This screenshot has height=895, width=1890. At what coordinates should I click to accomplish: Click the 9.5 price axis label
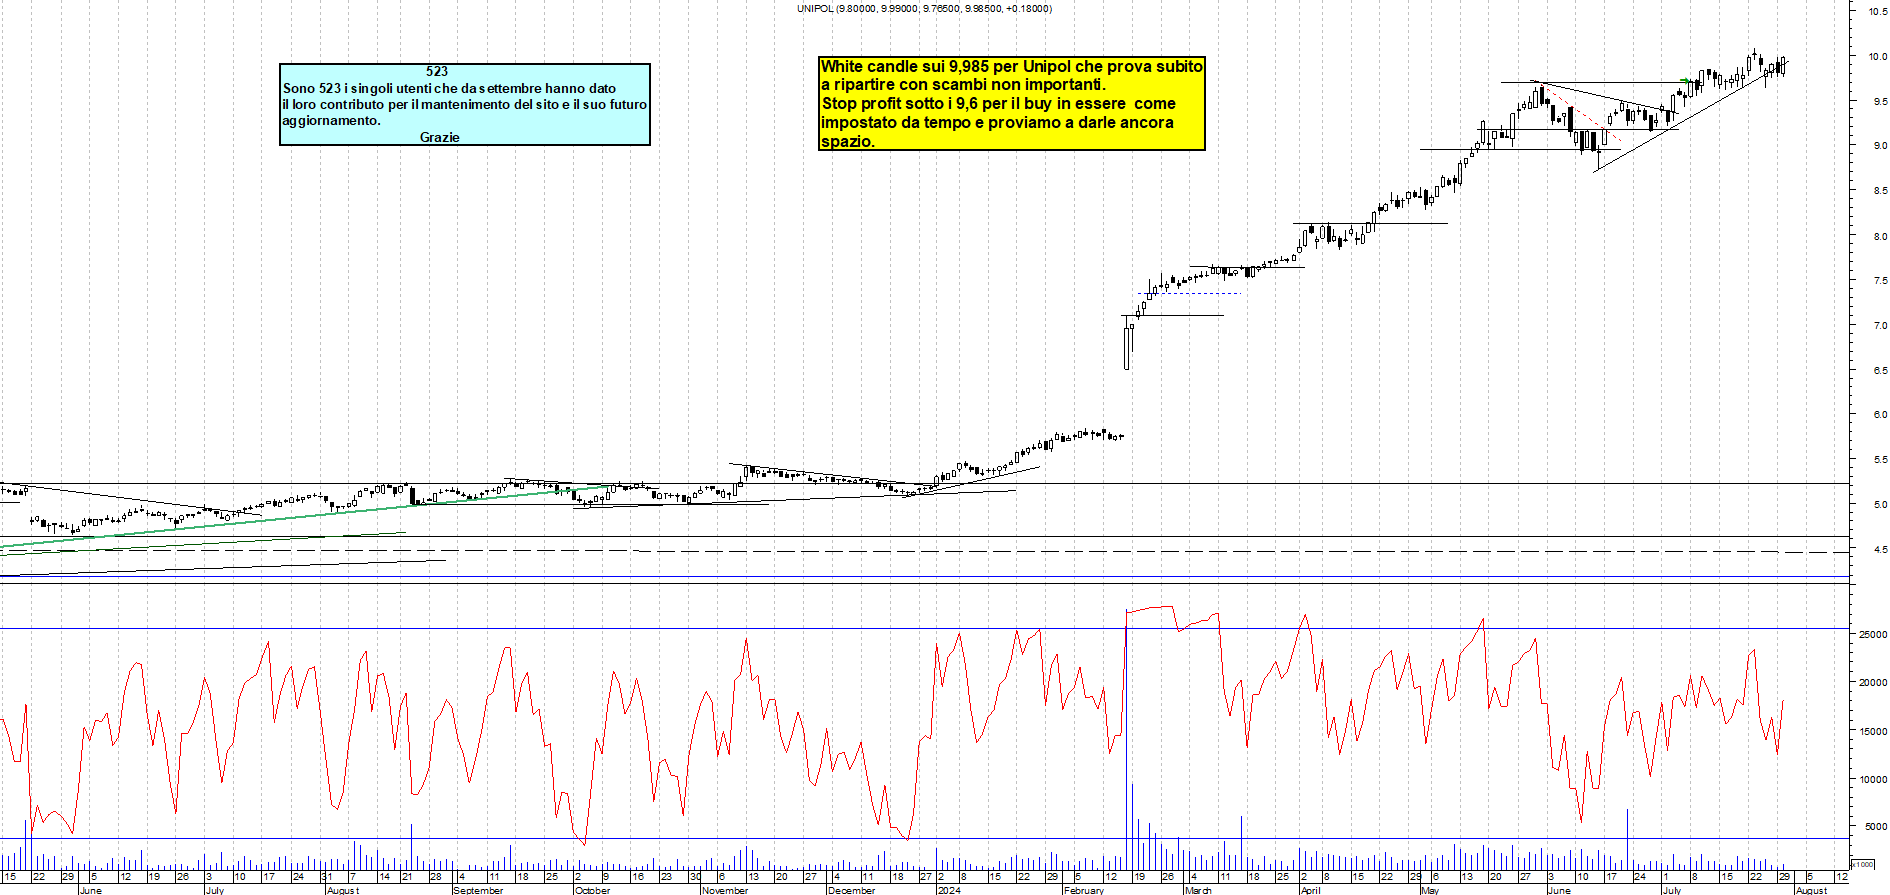1880,101
